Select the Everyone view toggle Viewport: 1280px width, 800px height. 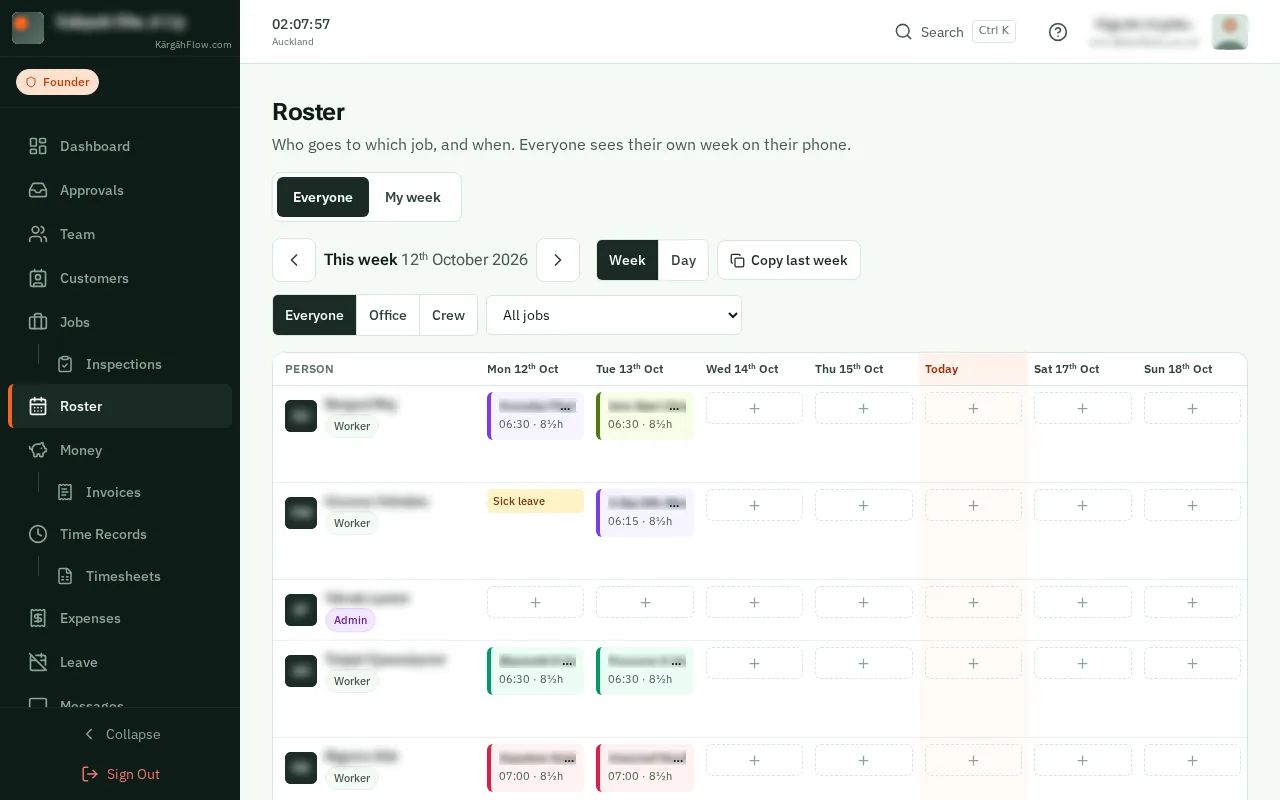coord(323,197)
